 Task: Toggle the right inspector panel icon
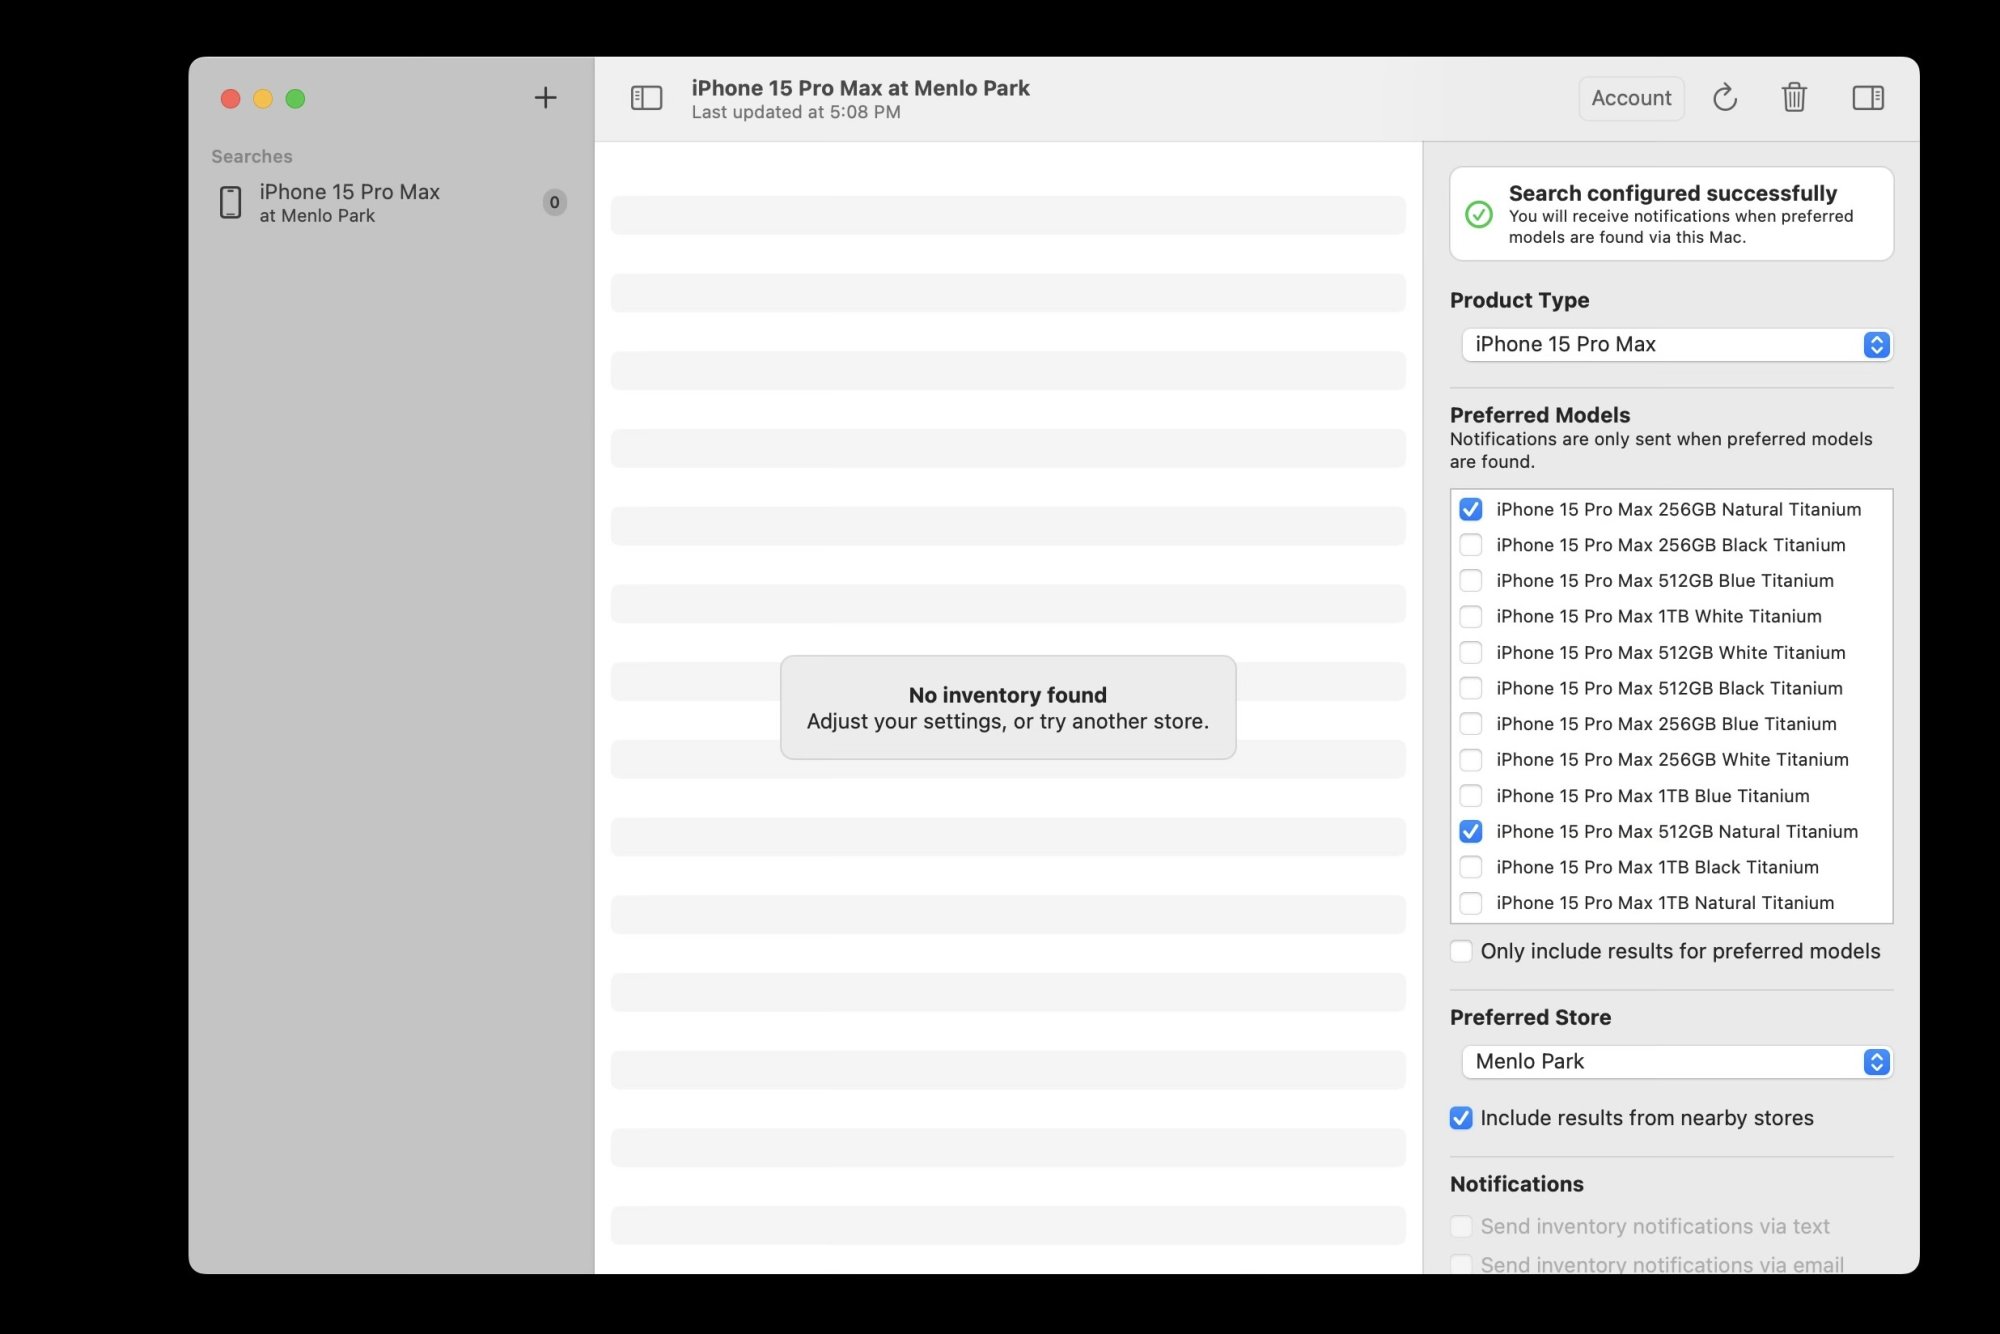1867,98
